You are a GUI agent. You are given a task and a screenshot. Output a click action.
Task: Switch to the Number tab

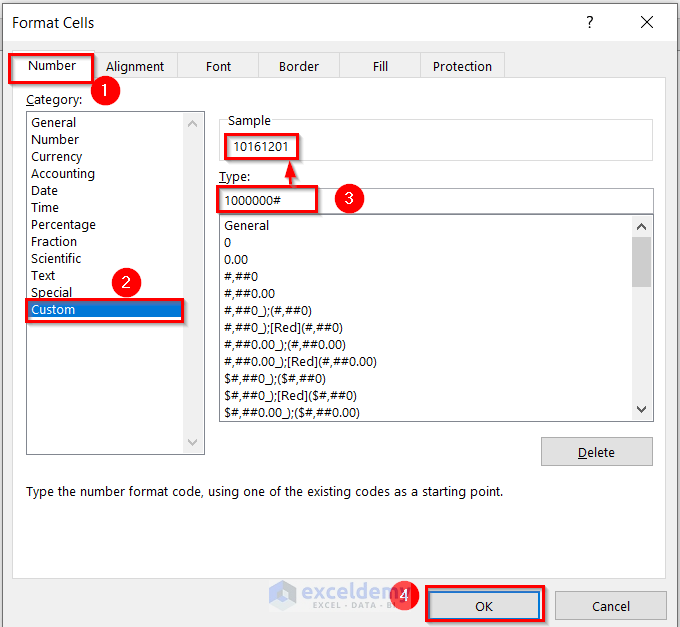coord(52,66)
